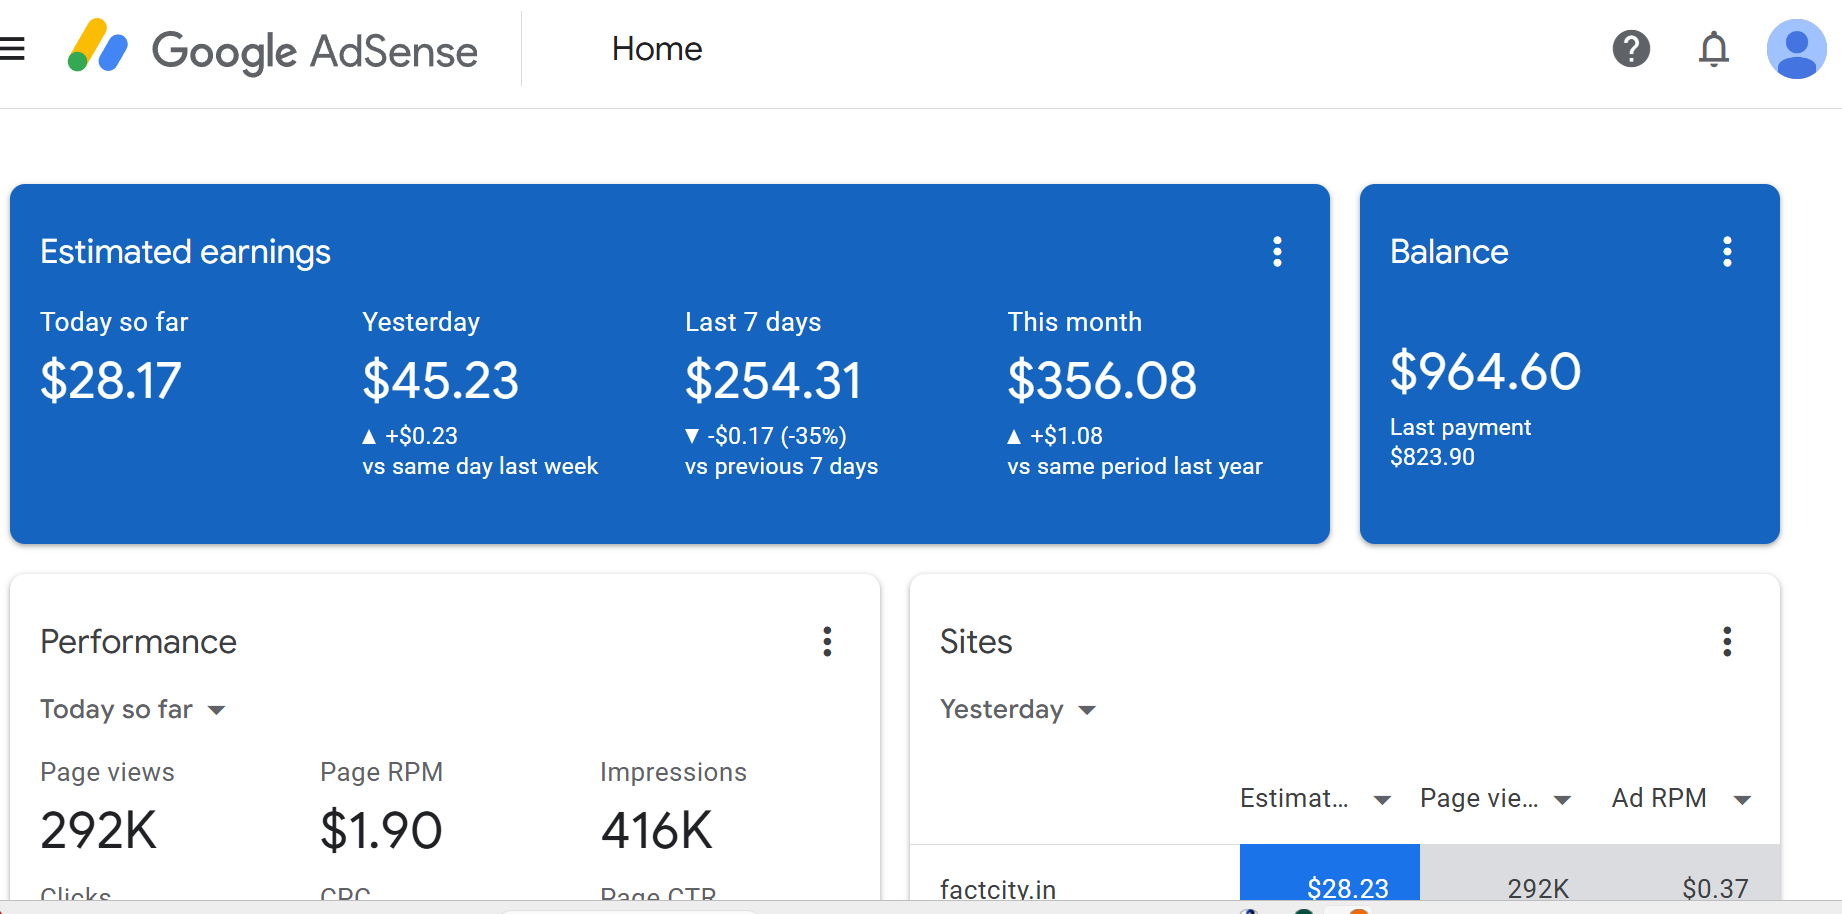
Task: Open Performance card more options
Action: click(x=827, y=641)
